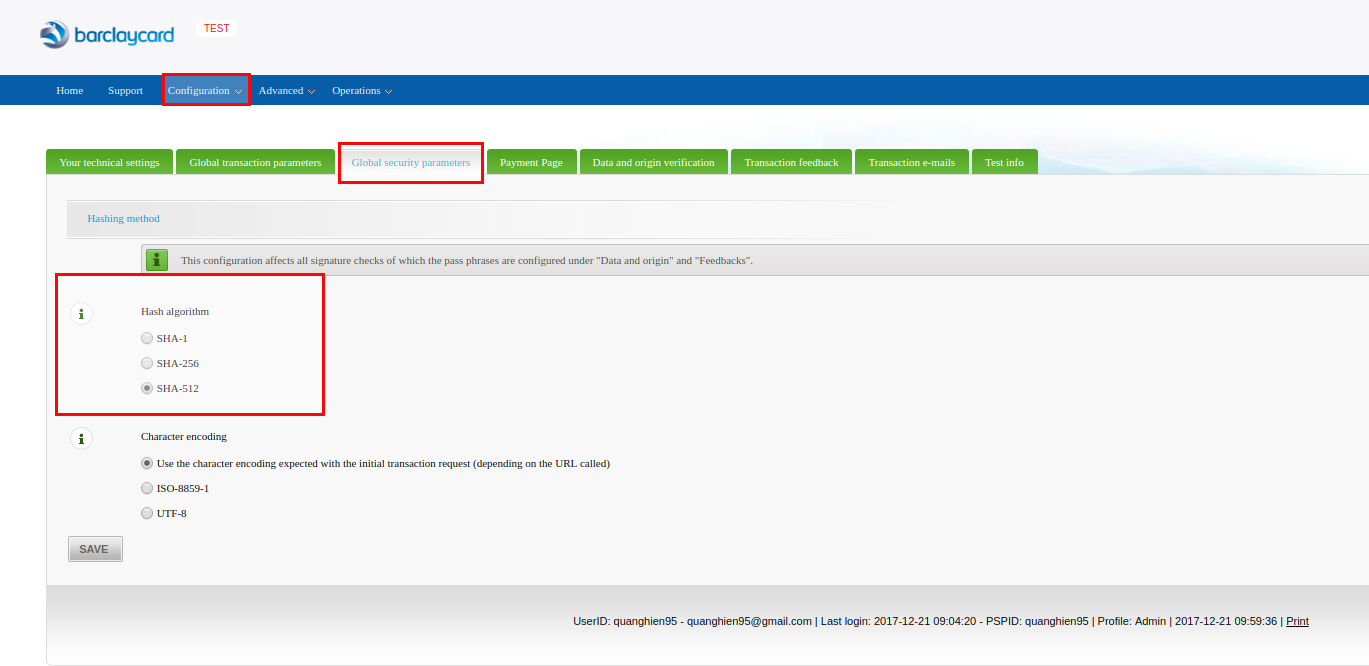Open Support in navigation bar

coord(125,90)
